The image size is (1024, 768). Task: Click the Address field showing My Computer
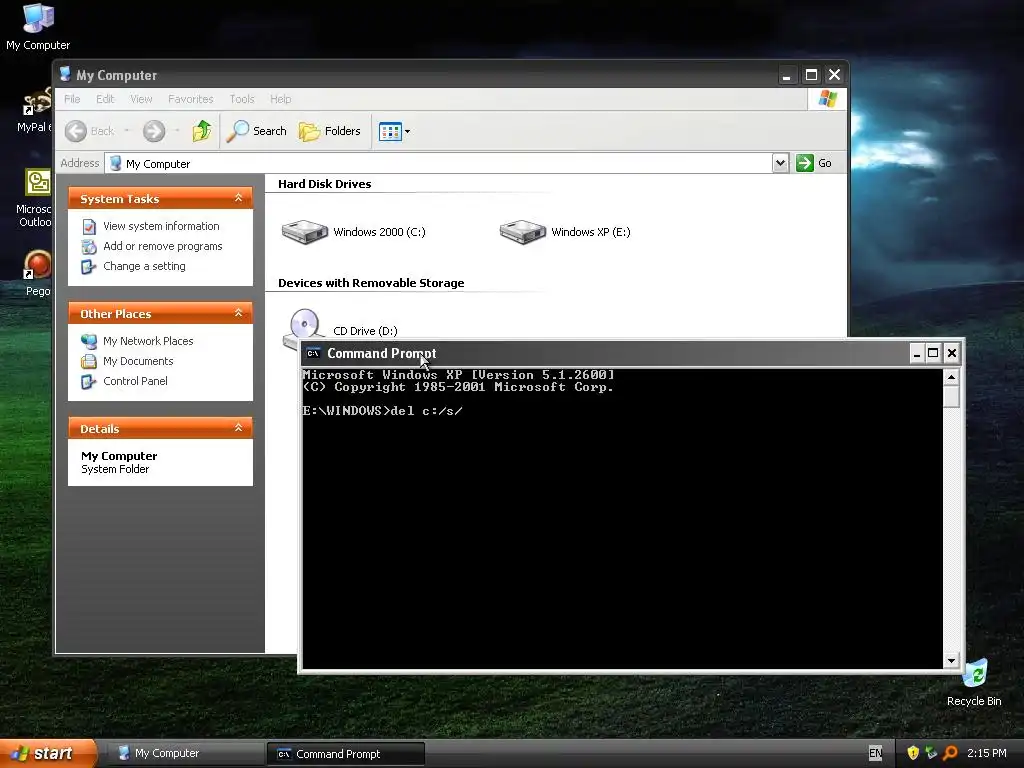(x=438, y=163)
